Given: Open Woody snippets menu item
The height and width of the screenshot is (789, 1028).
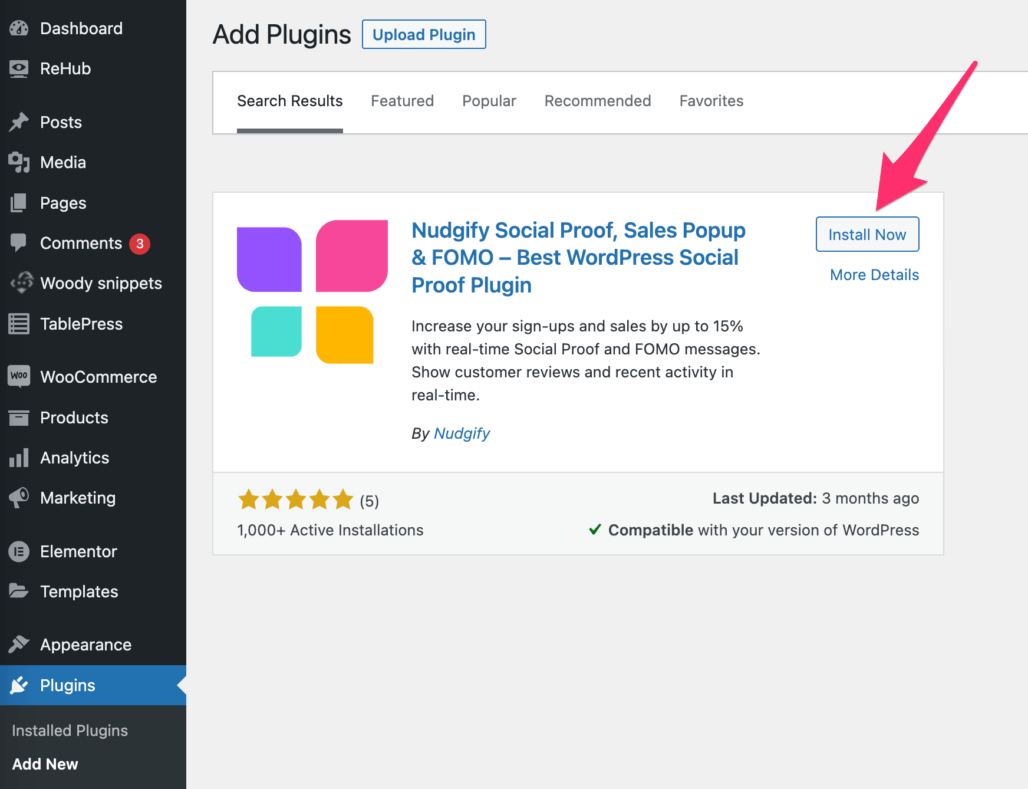Looking at the screenshot, I should [x=93, y=283].
